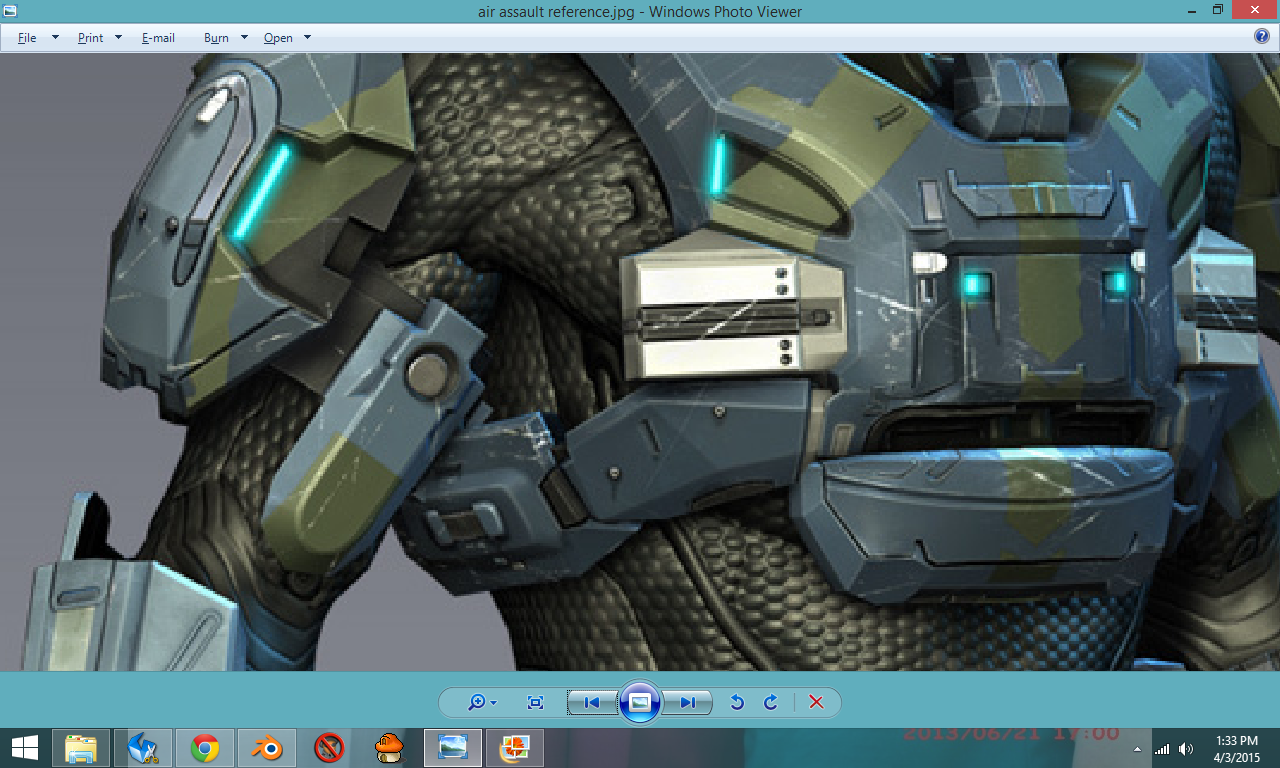The image size is (1280, 768).
Task: Go to the previous photo
Action: click(x=592, y=703)
